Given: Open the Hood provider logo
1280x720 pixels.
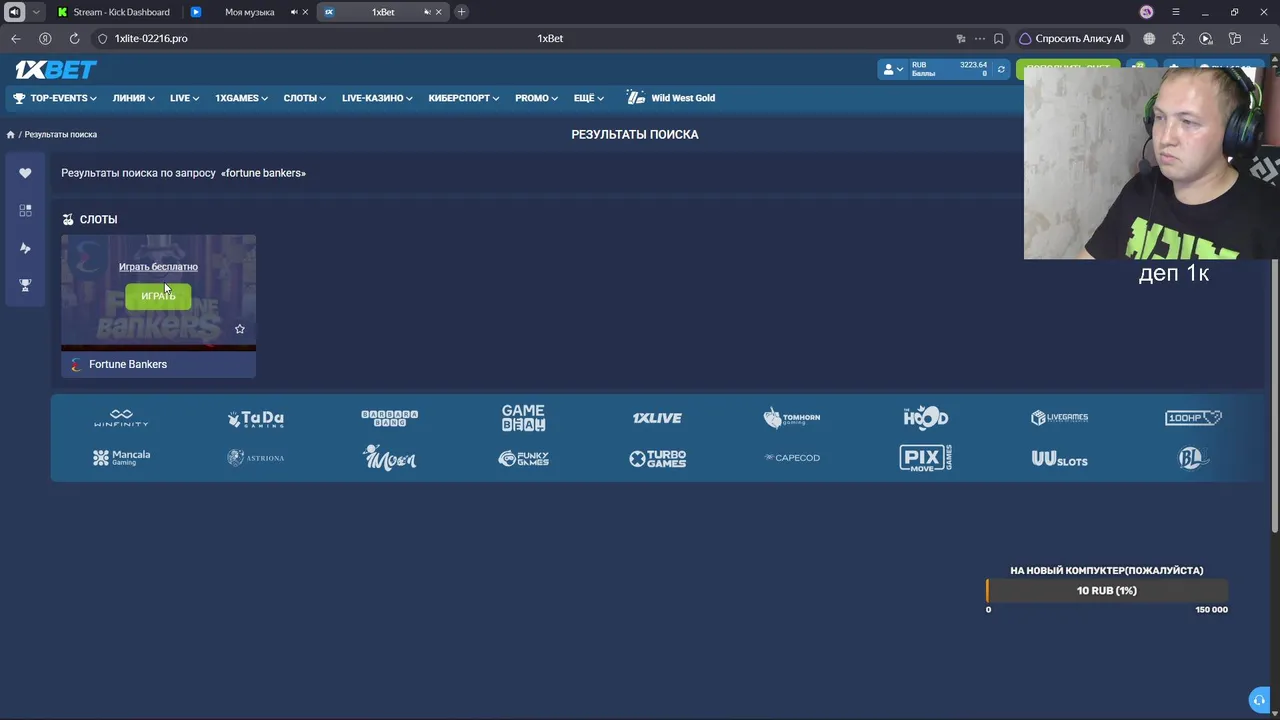Looking at the screenshot, I should (925, 418).
